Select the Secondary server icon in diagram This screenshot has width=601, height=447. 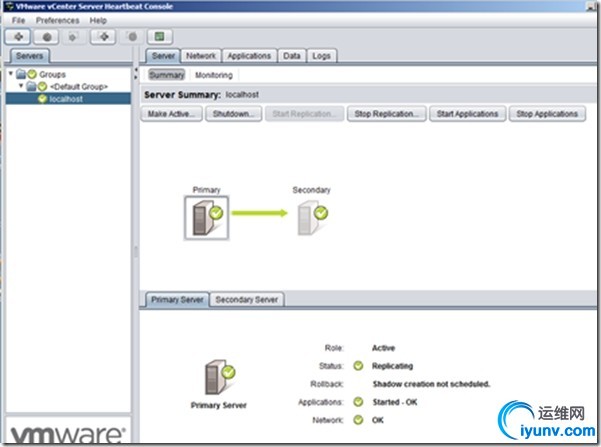pos(312,219)
